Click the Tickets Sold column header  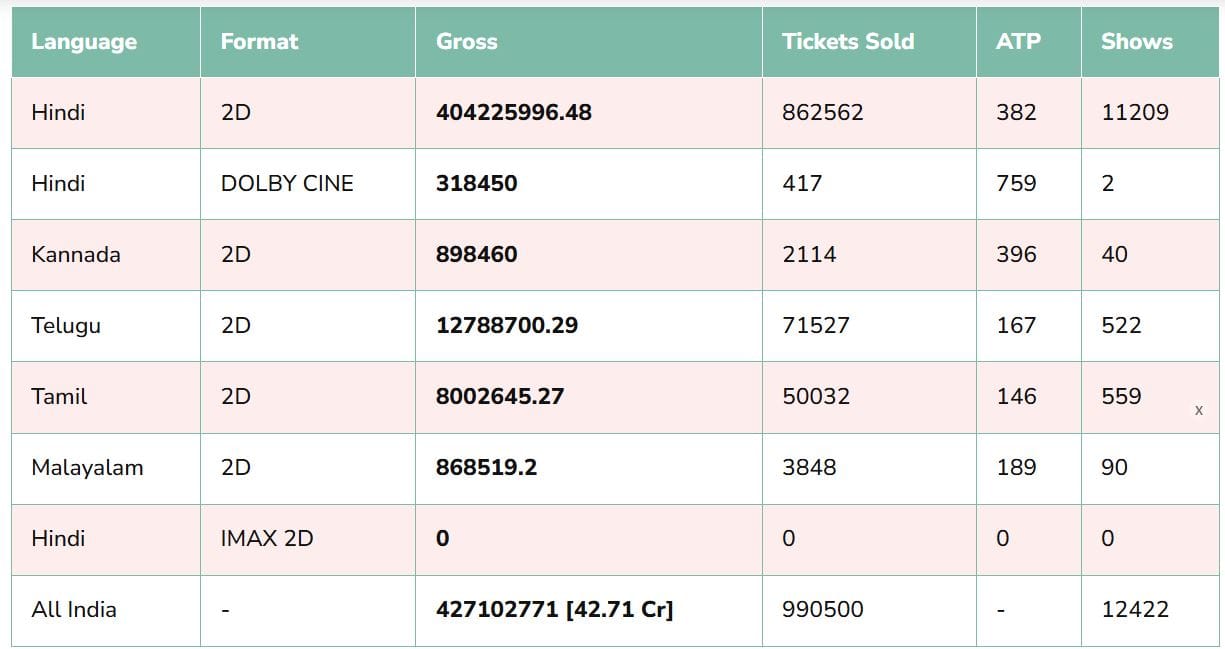847,42
